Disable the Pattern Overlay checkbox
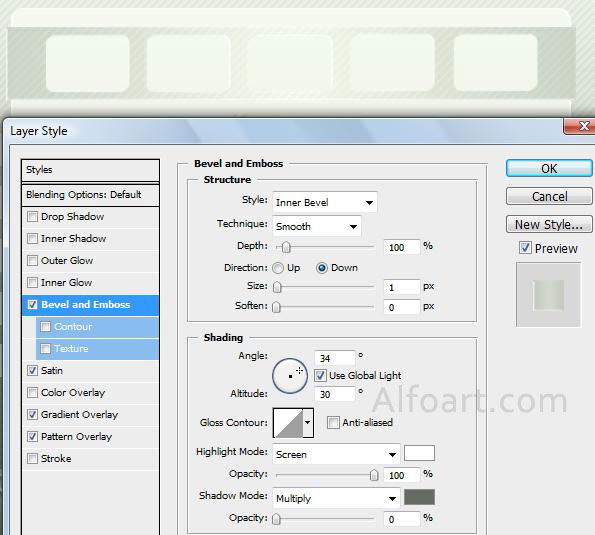Image resolution: width=595 pixels, height=535 pixels. click(33, 437)
